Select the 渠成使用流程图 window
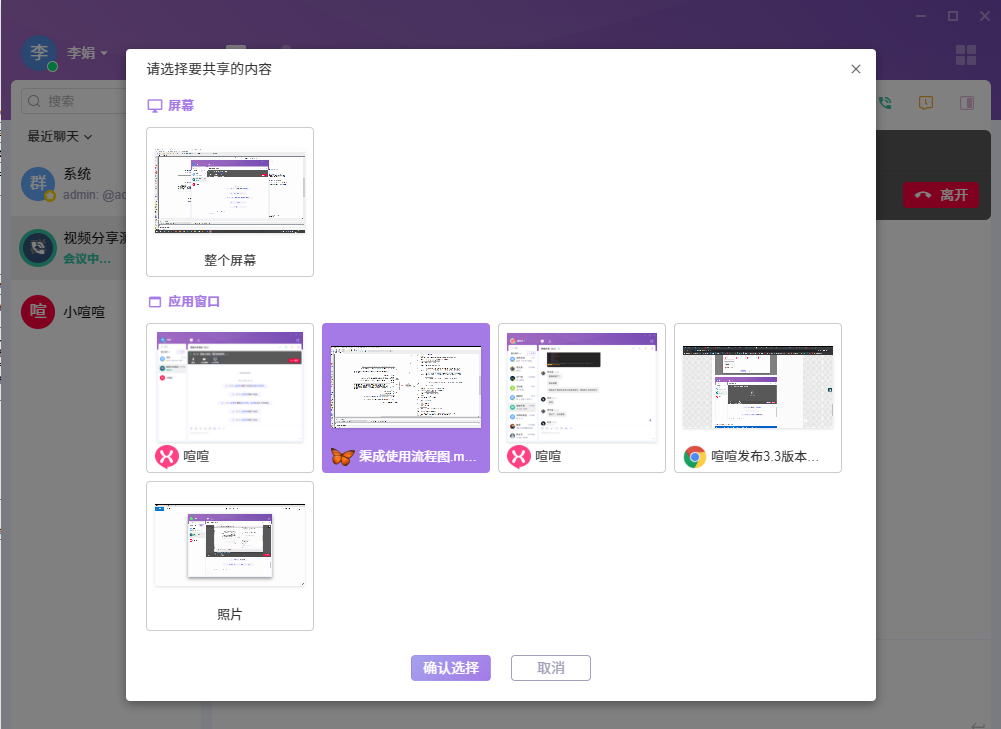 (x=406, y=398)
